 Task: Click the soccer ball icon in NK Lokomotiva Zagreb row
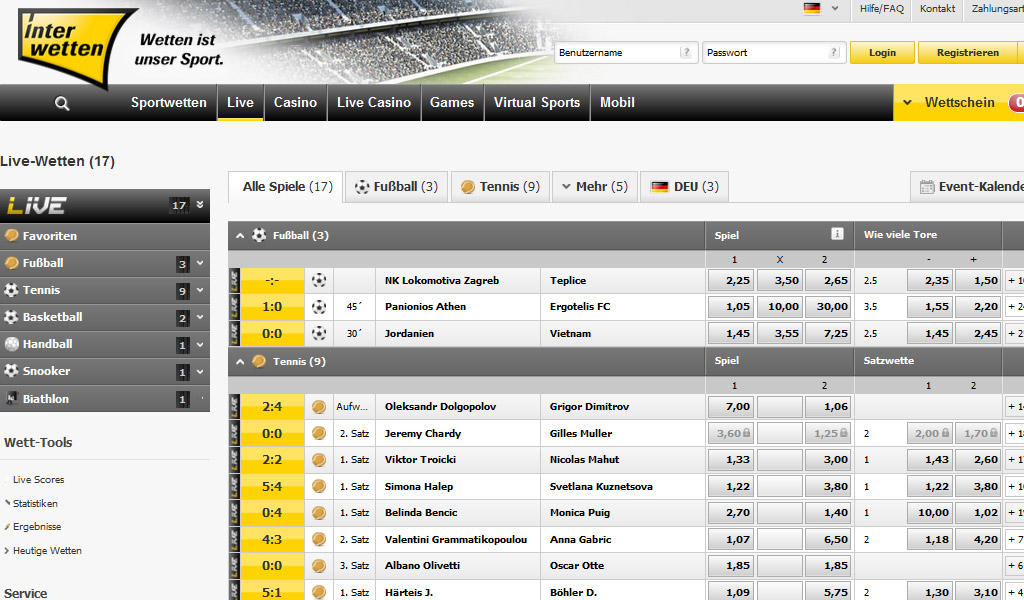point(319,281)
